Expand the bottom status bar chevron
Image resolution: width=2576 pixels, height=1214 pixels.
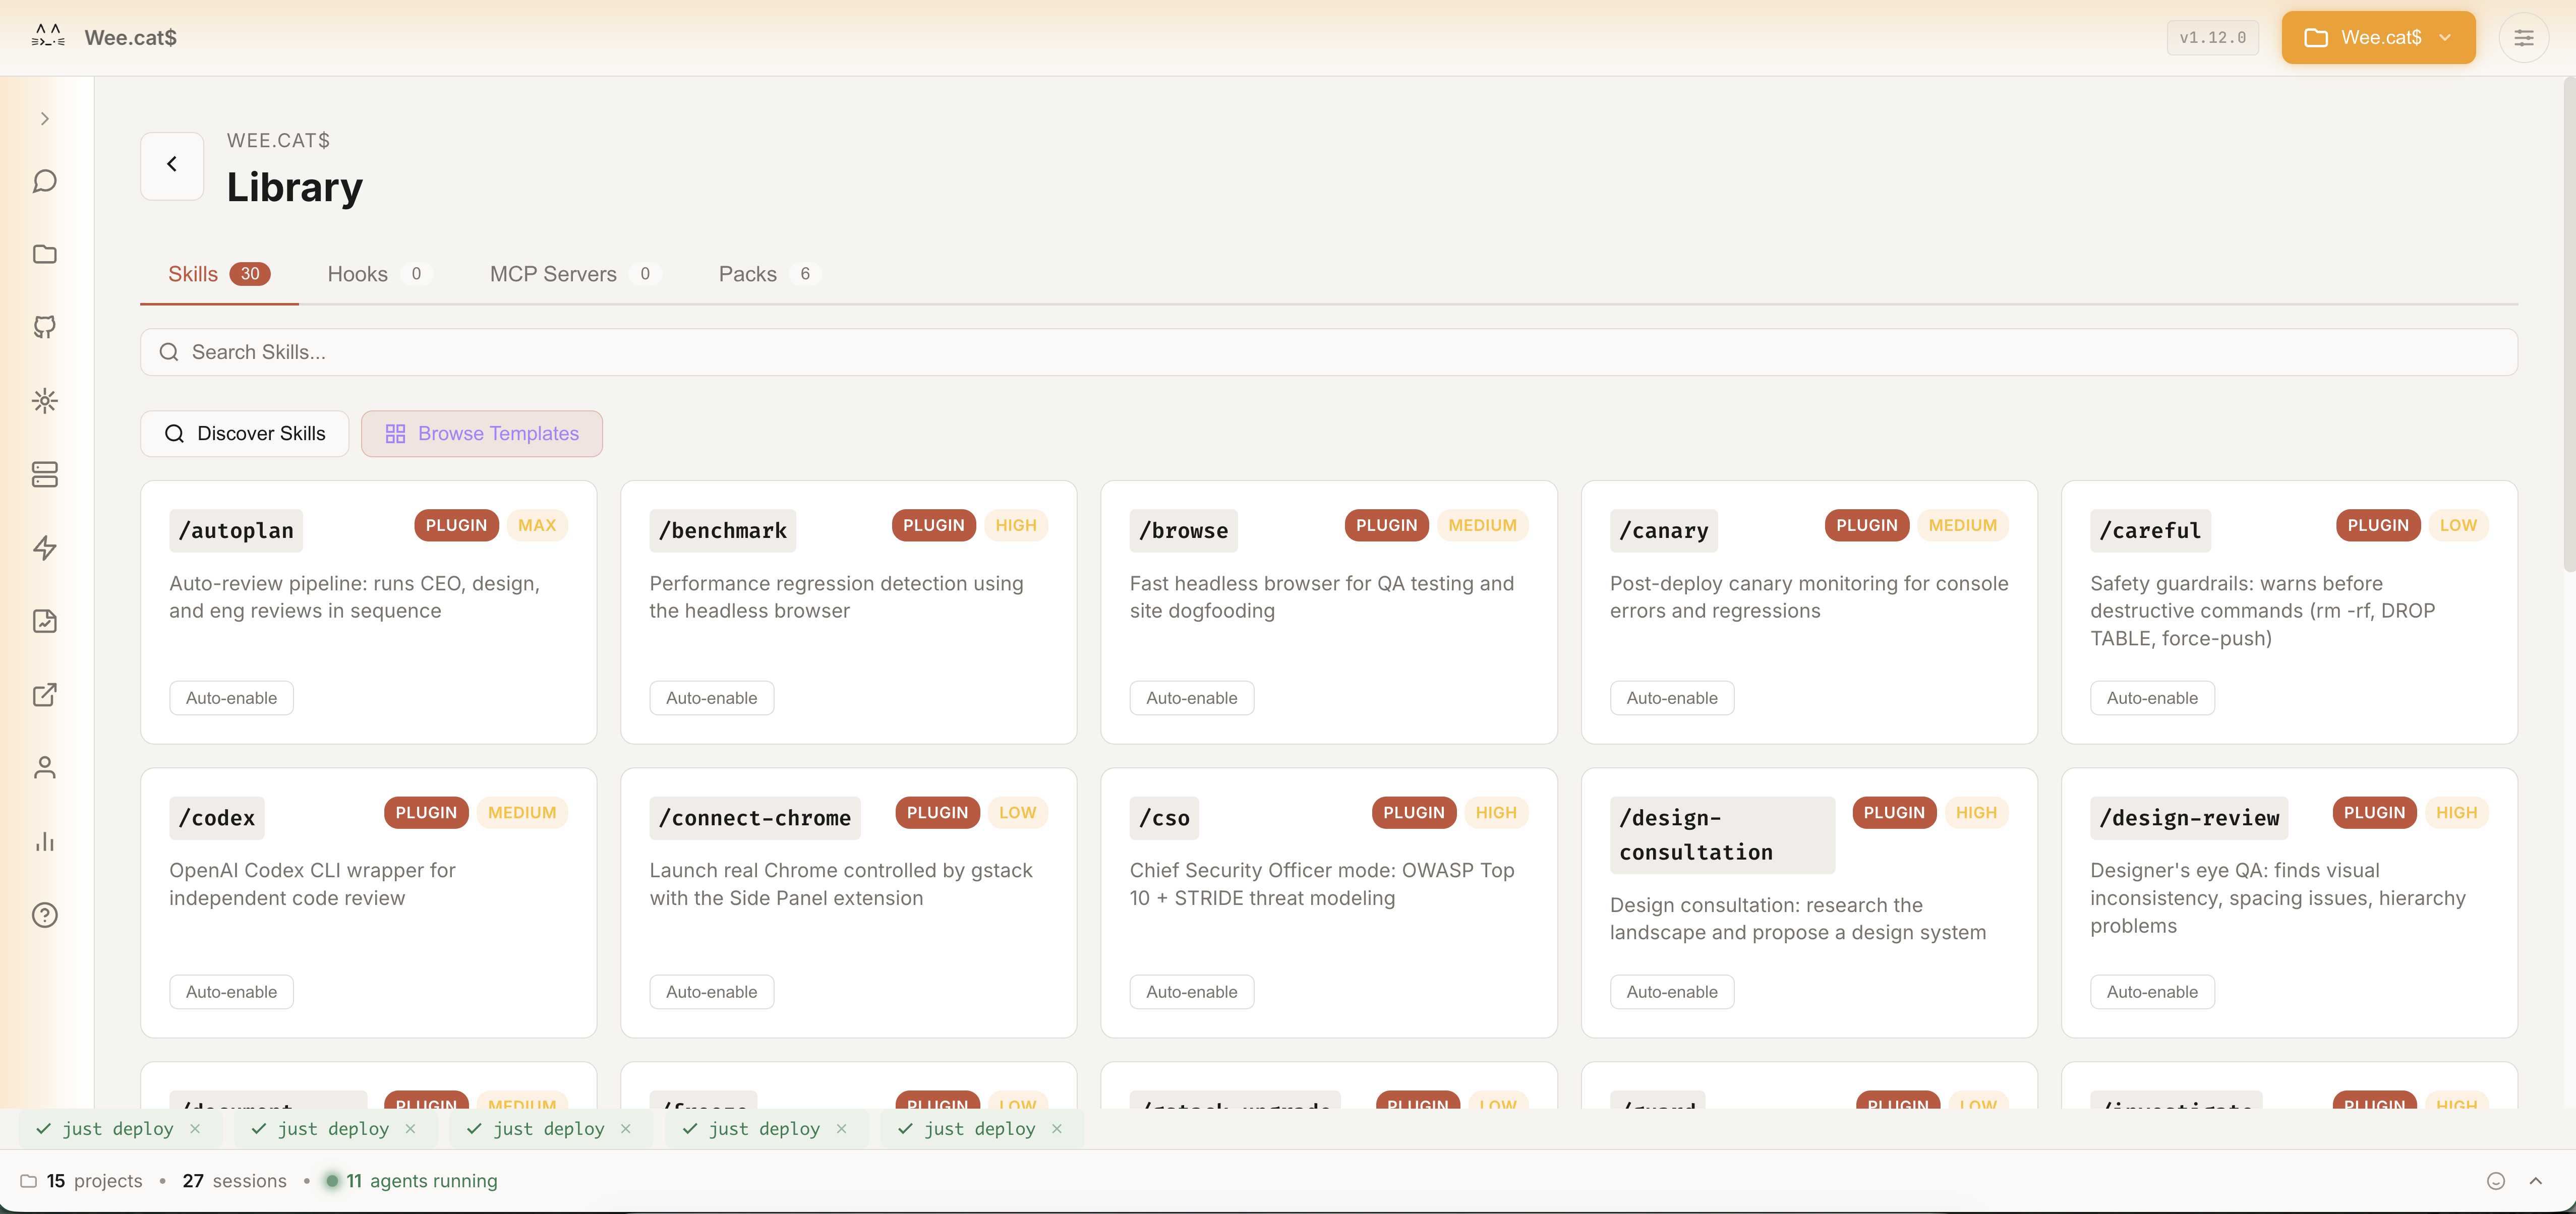[2535, 1181]
